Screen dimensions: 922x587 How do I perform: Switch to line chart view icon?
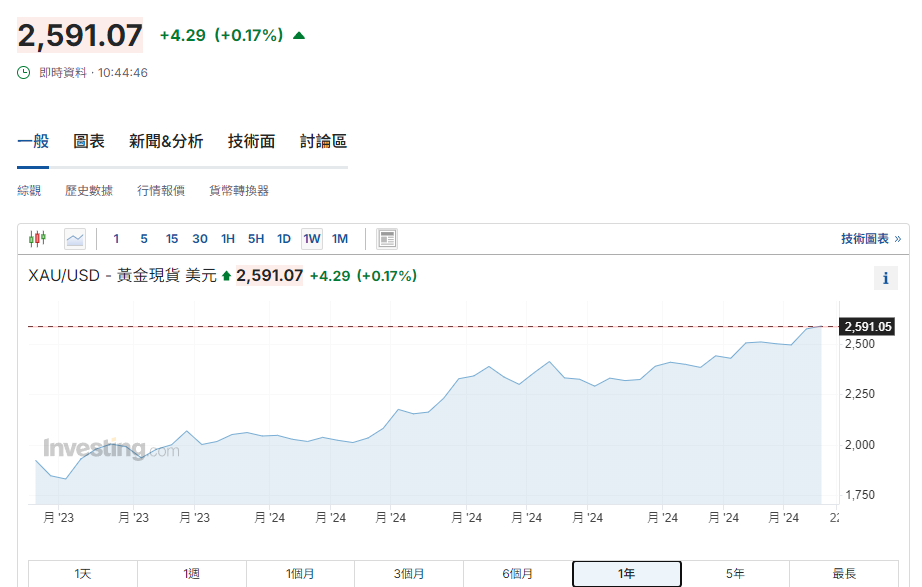pyautogui.click(x=74, y=238)
